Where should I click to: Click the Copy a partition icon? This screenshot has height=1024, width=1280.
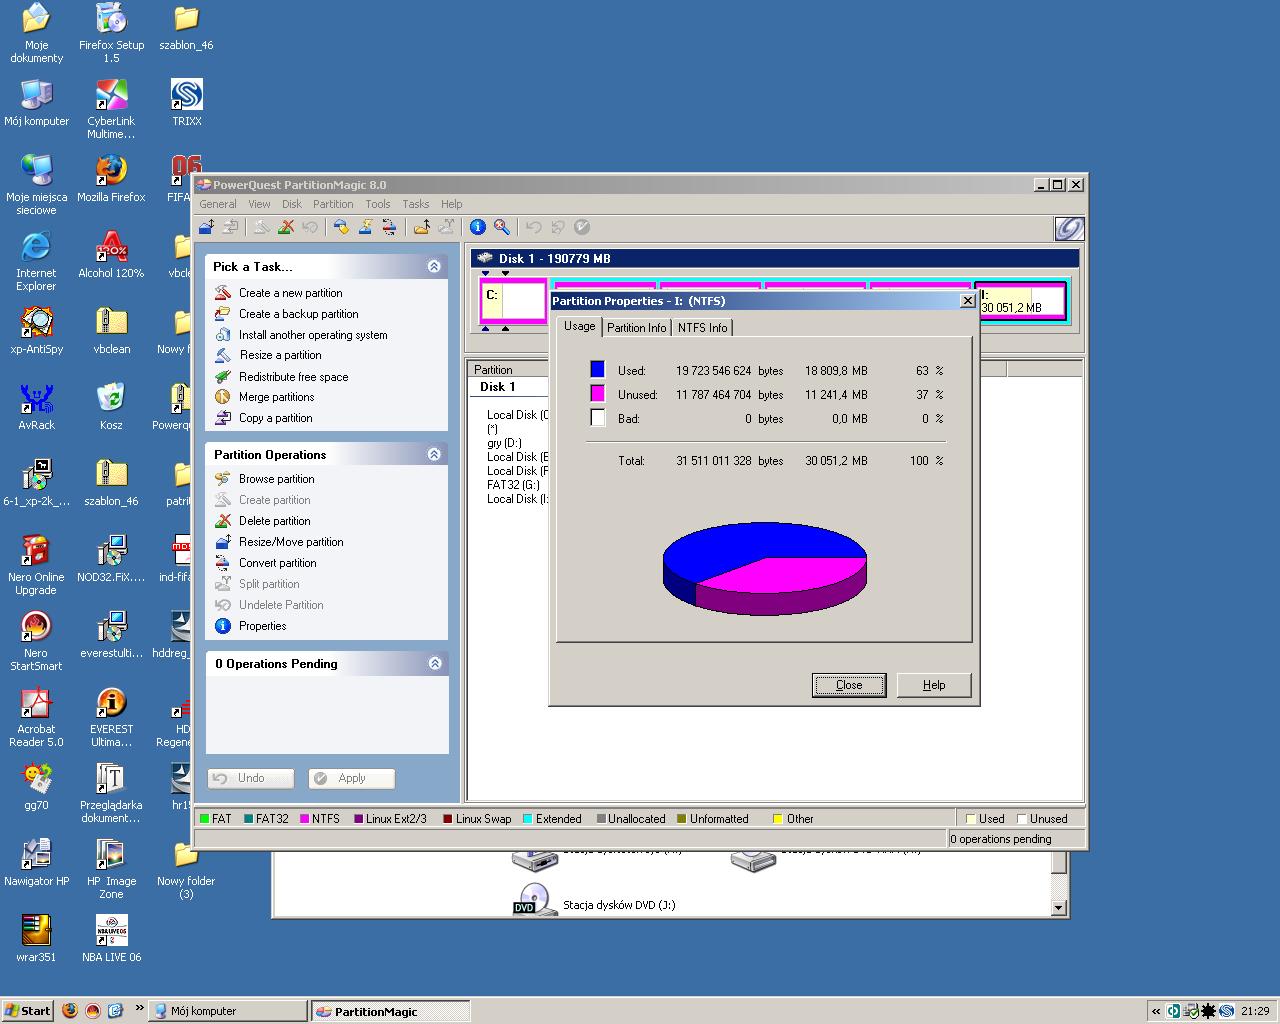click(x=223, y=418)
